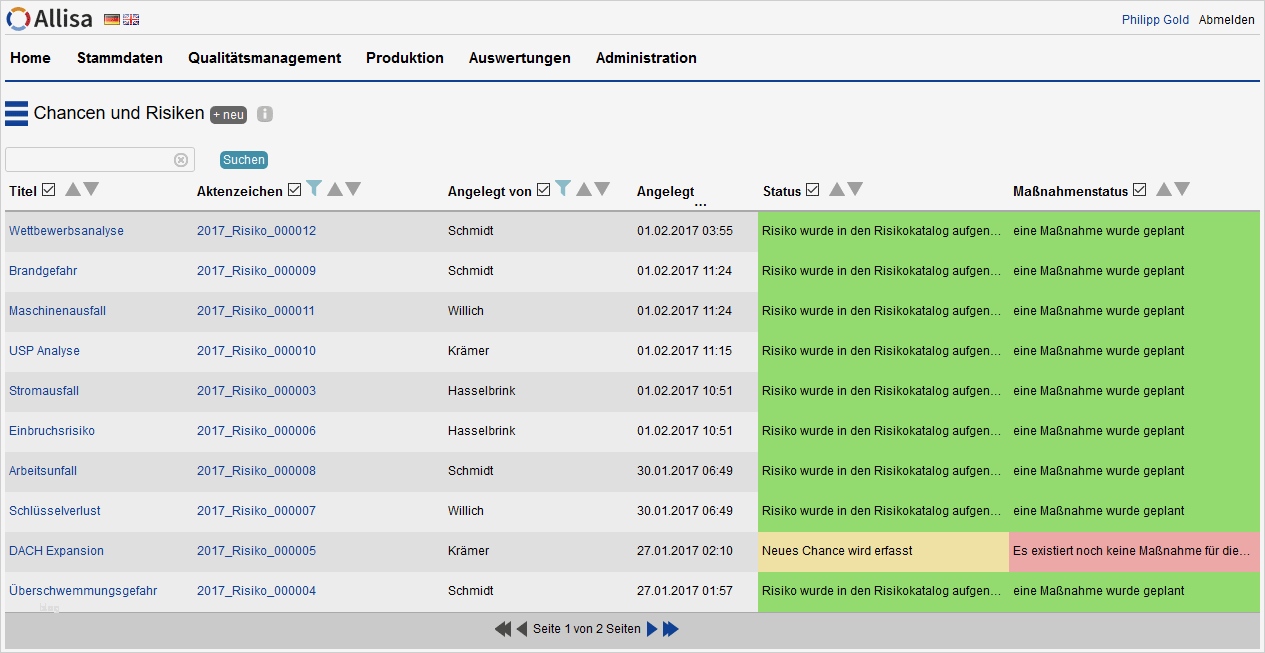Switch language via the British flag icon

tap(131, 20)
